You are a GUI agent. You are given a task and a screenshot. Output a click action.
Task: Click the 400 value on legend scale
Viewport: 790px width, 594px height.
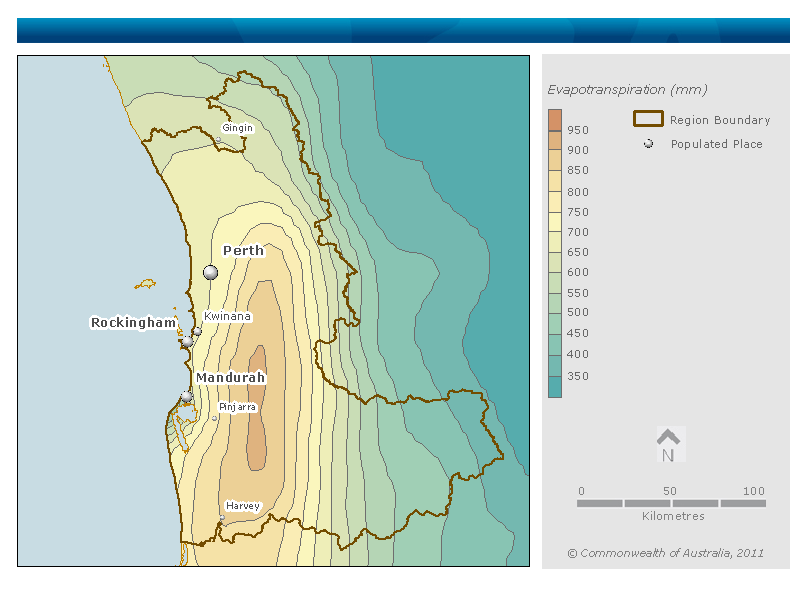click(578, 354)
